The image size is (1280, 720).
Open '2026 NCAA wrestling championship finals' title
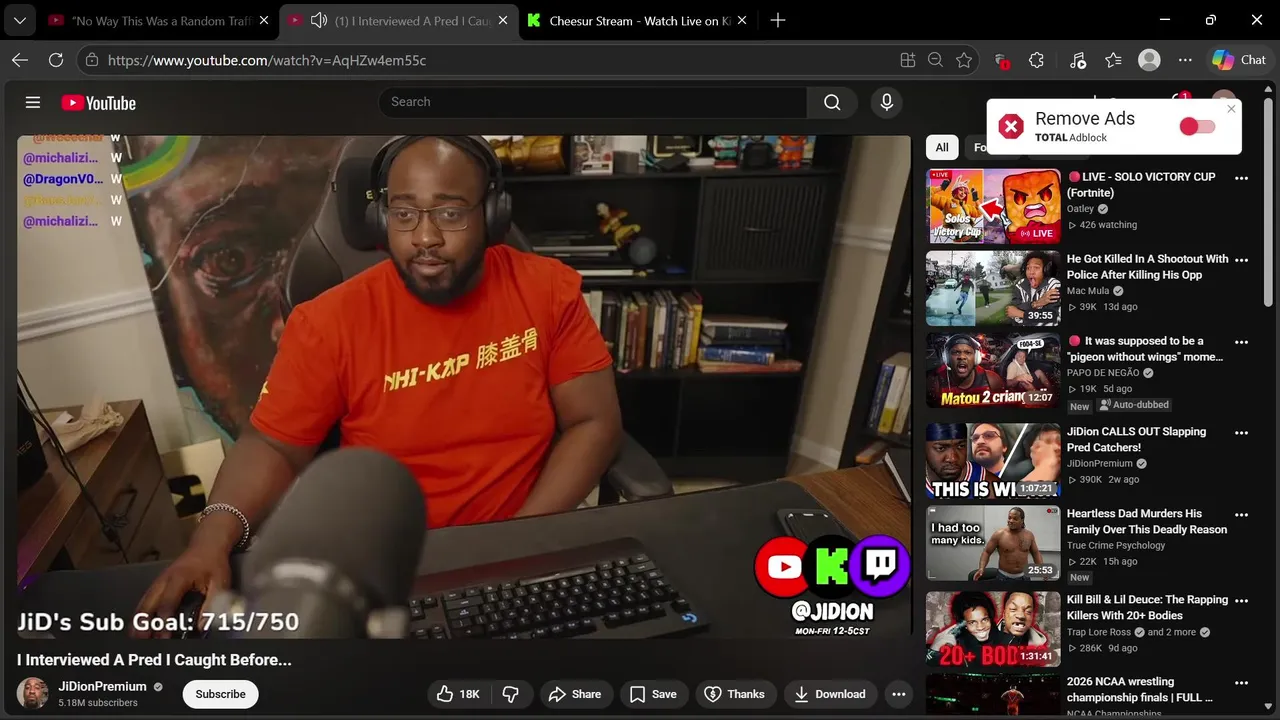[x=1140, y=690]
